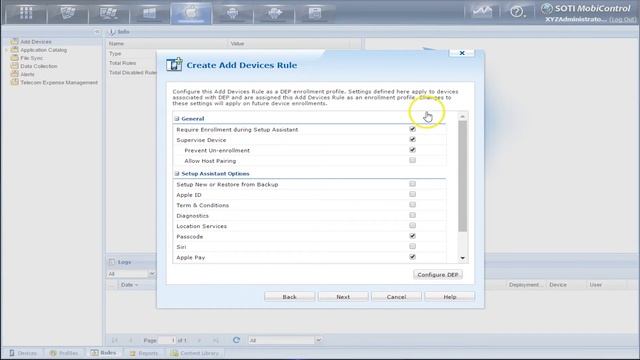Uncheck the Apple Pay checkbox
This screenshot has width=640, height=360.
coord(413,257)
